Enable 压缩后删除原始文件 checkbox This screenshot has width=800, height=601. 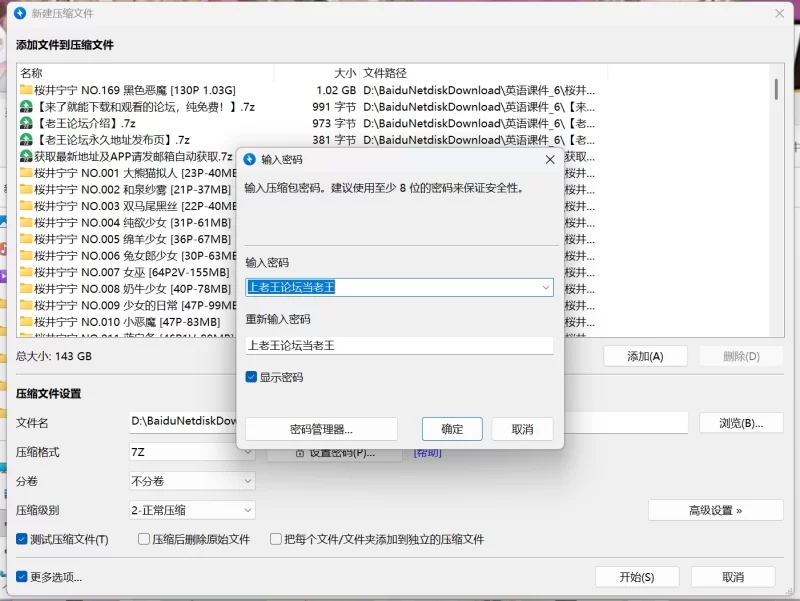point(144,539)
